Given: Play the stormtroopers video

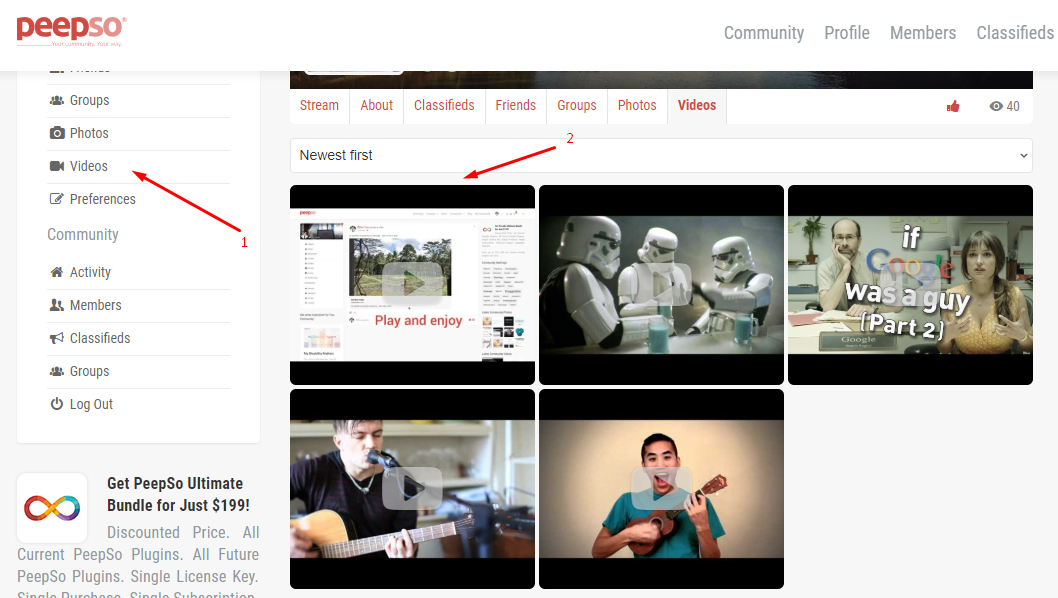Looking at the screenshot, I should [661, 285].
